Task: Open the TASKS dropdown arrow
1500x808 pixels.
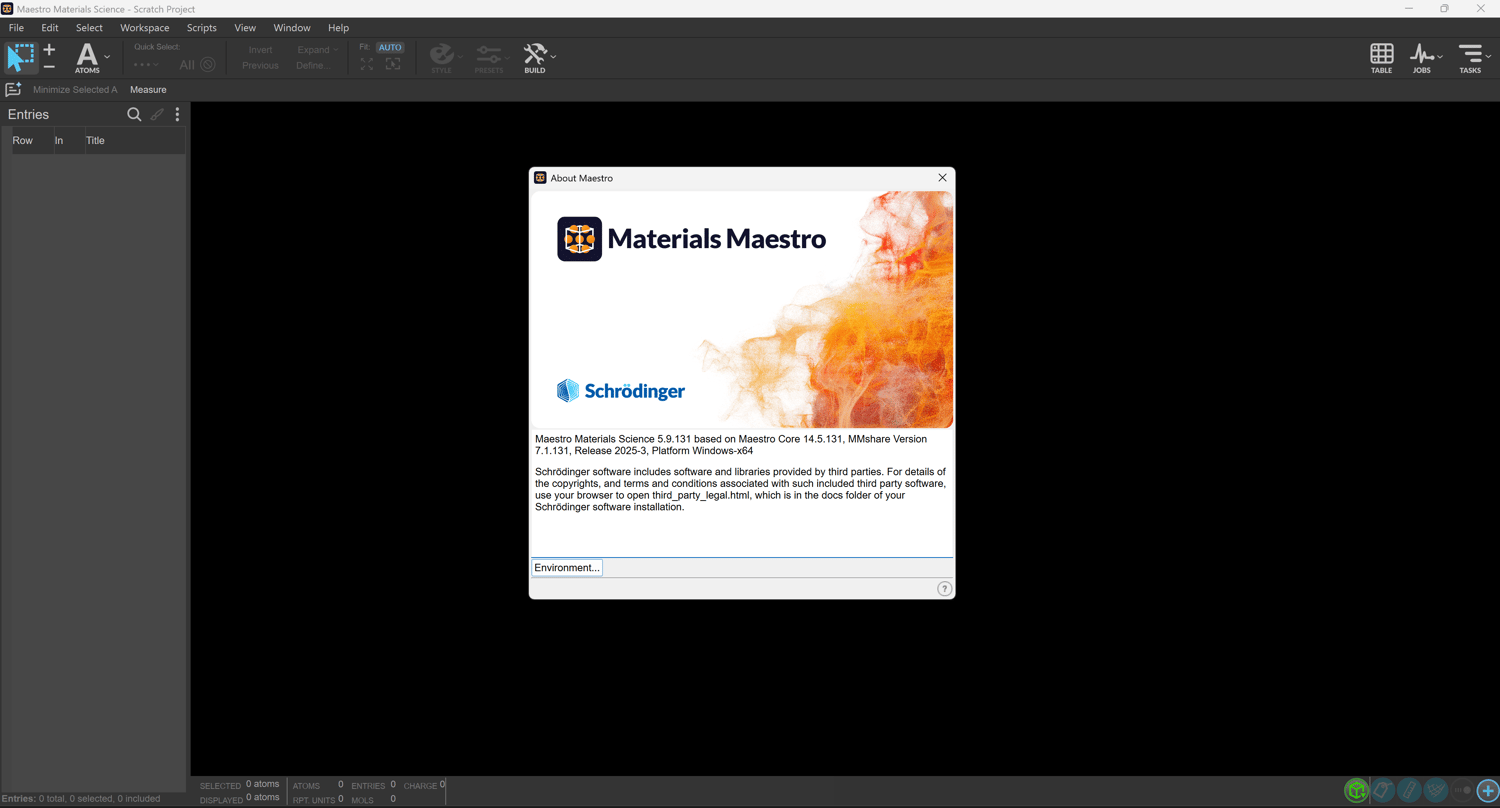Action: [x=1489, y=57]
